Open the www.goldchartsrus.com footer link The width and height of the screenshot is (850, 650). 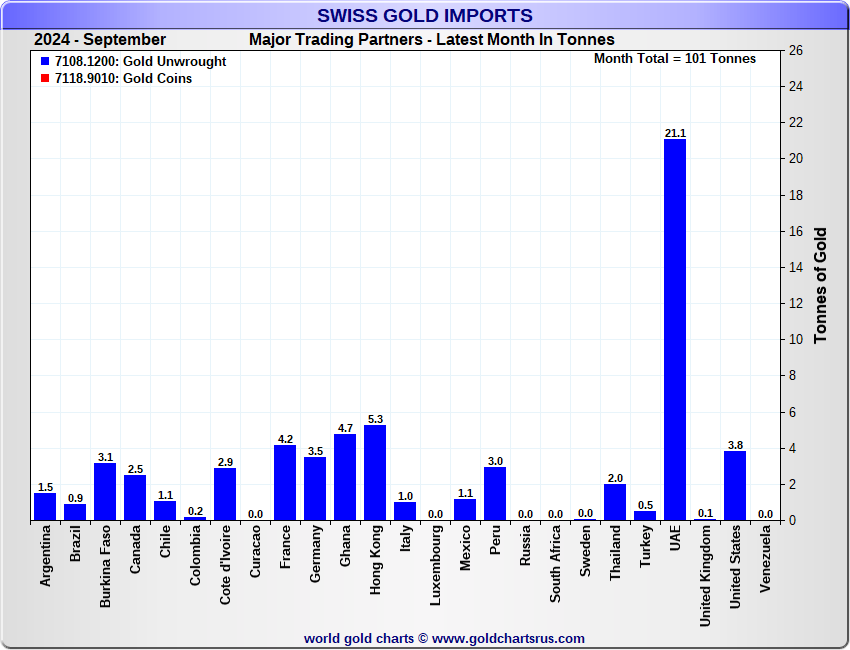509,638
